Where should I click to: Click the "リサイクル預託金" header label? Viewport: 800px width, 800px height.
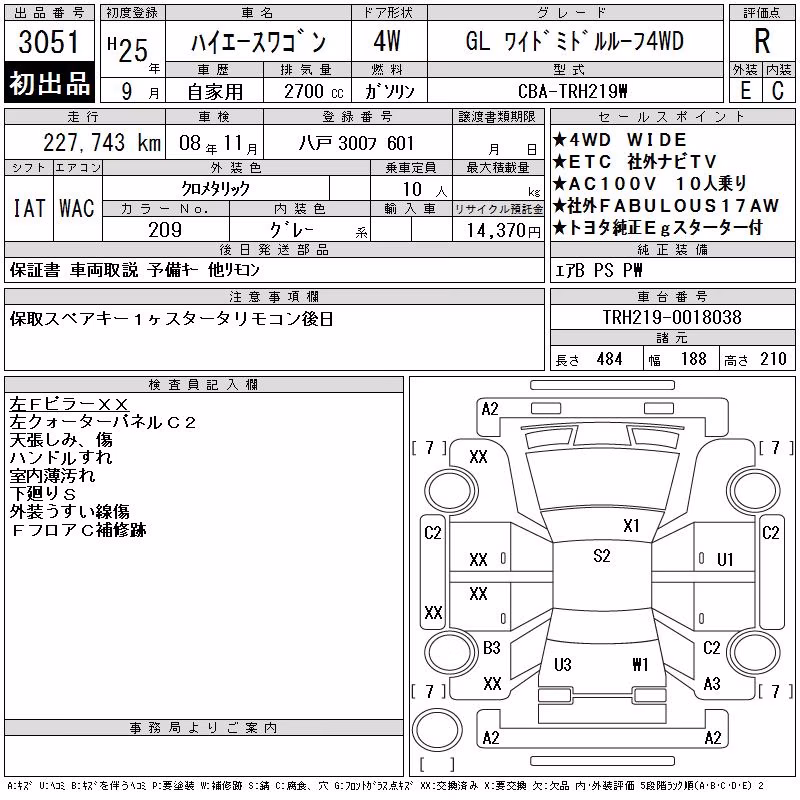point(498,209)
